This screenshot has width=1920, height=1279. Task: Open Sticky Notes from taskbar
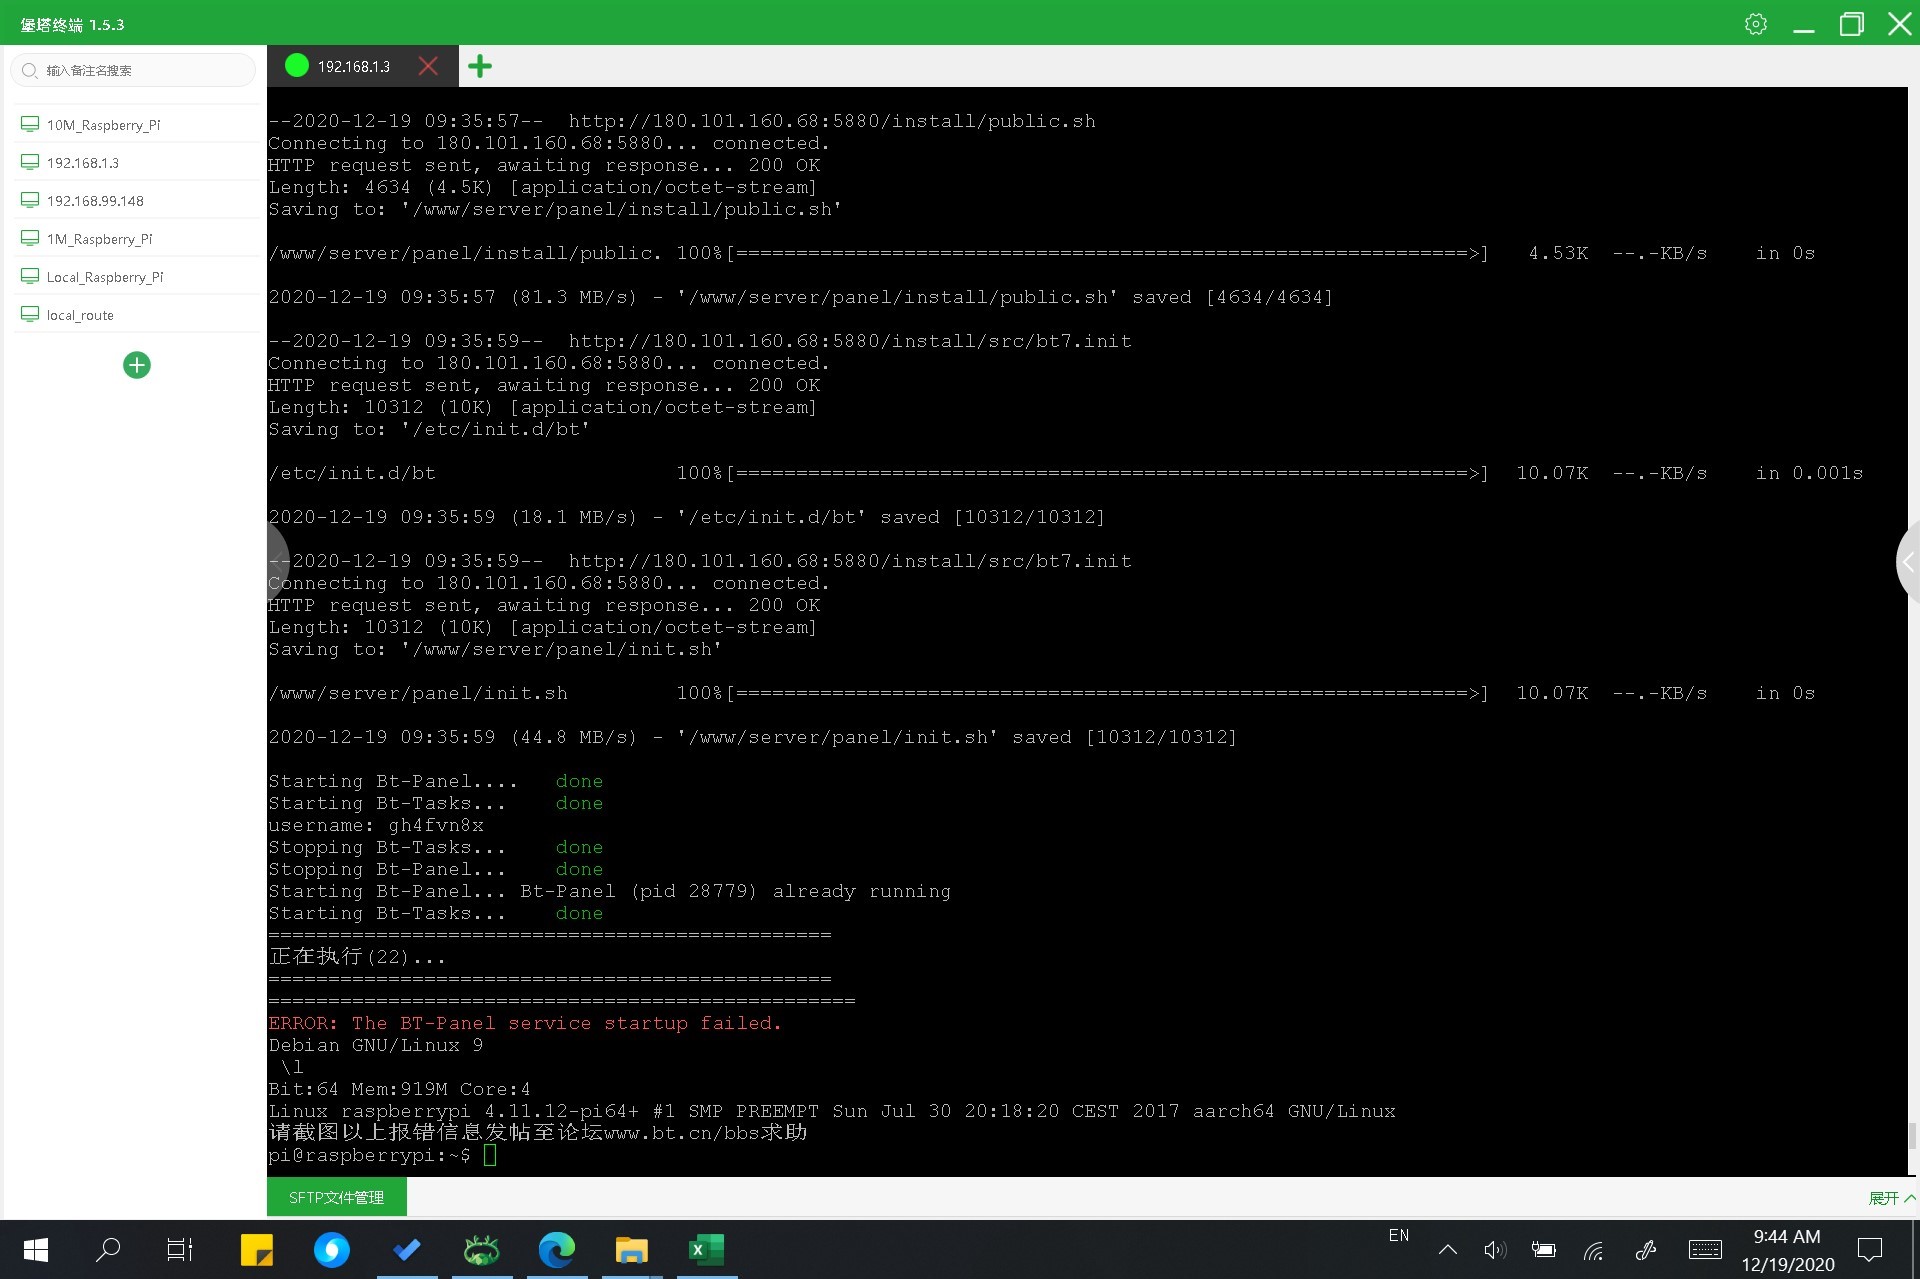click(256, 1249)
